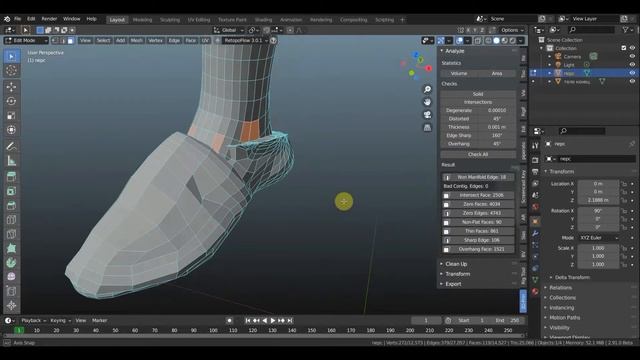The width and height of the screenshot is (640, 360).
Task: Select the Loop Cut tool
Action: 11,220
